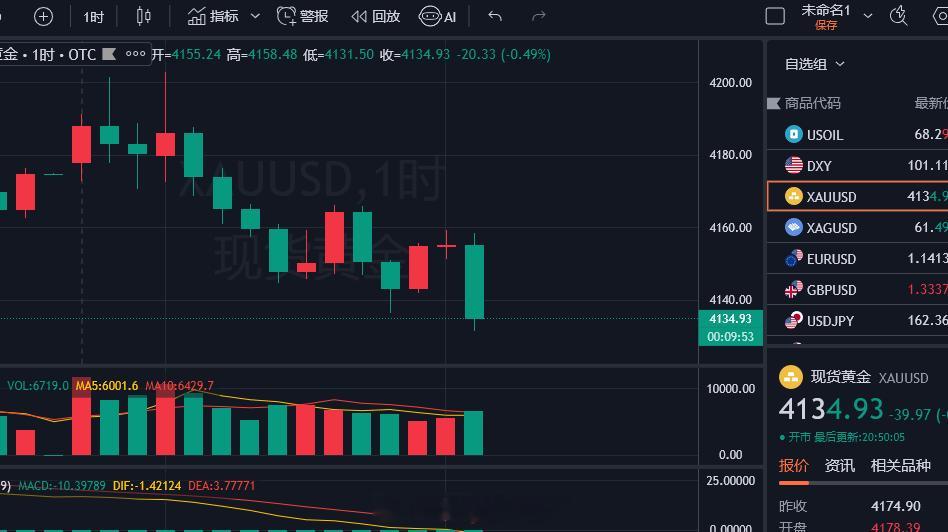Click the DIF:-1.42124 value label

click(147, 486)
